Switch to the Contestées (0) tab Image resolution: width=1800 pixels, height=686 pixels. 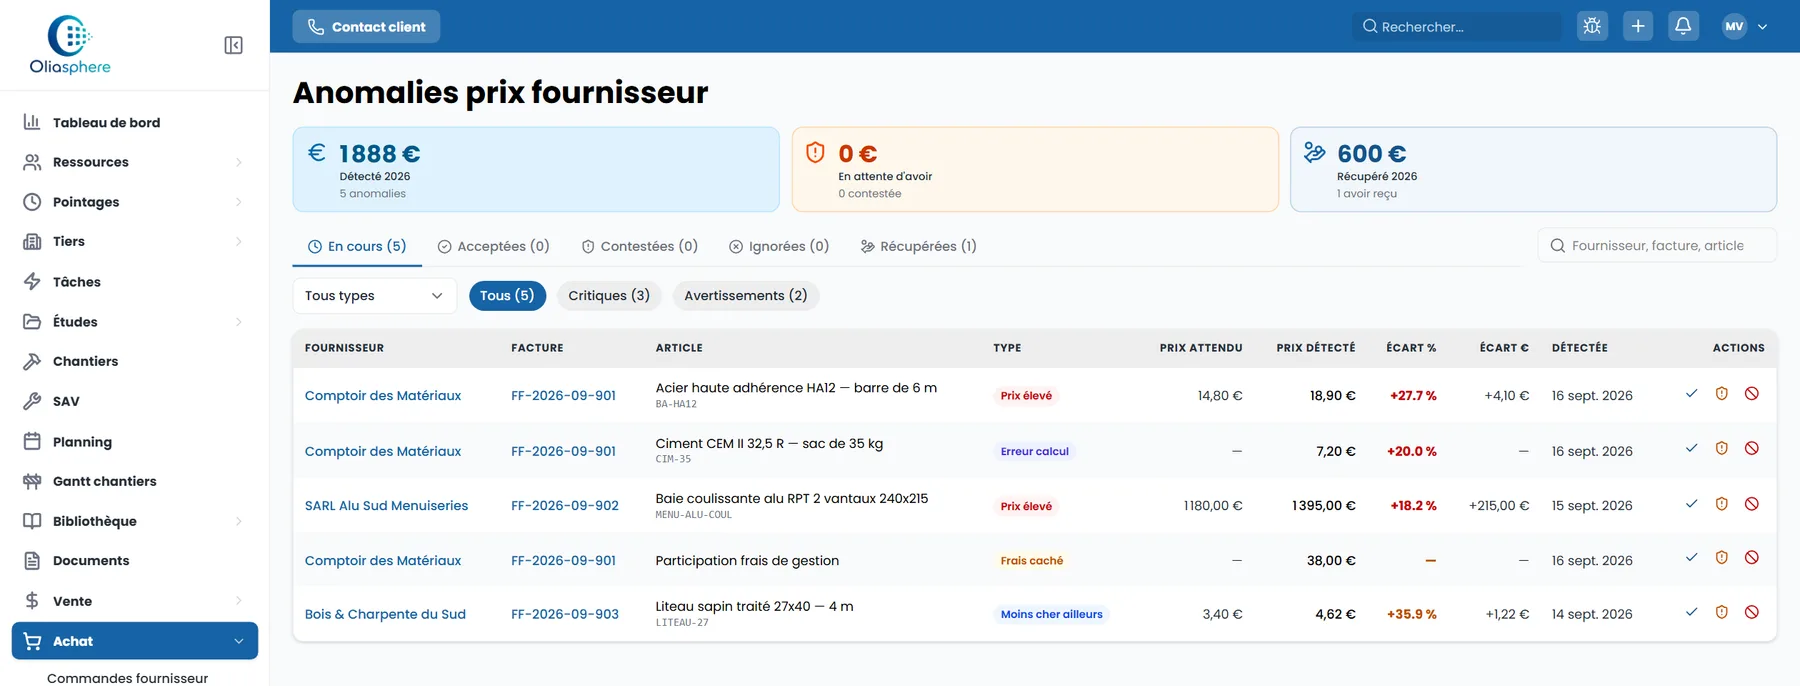click(x=640, y=247)
